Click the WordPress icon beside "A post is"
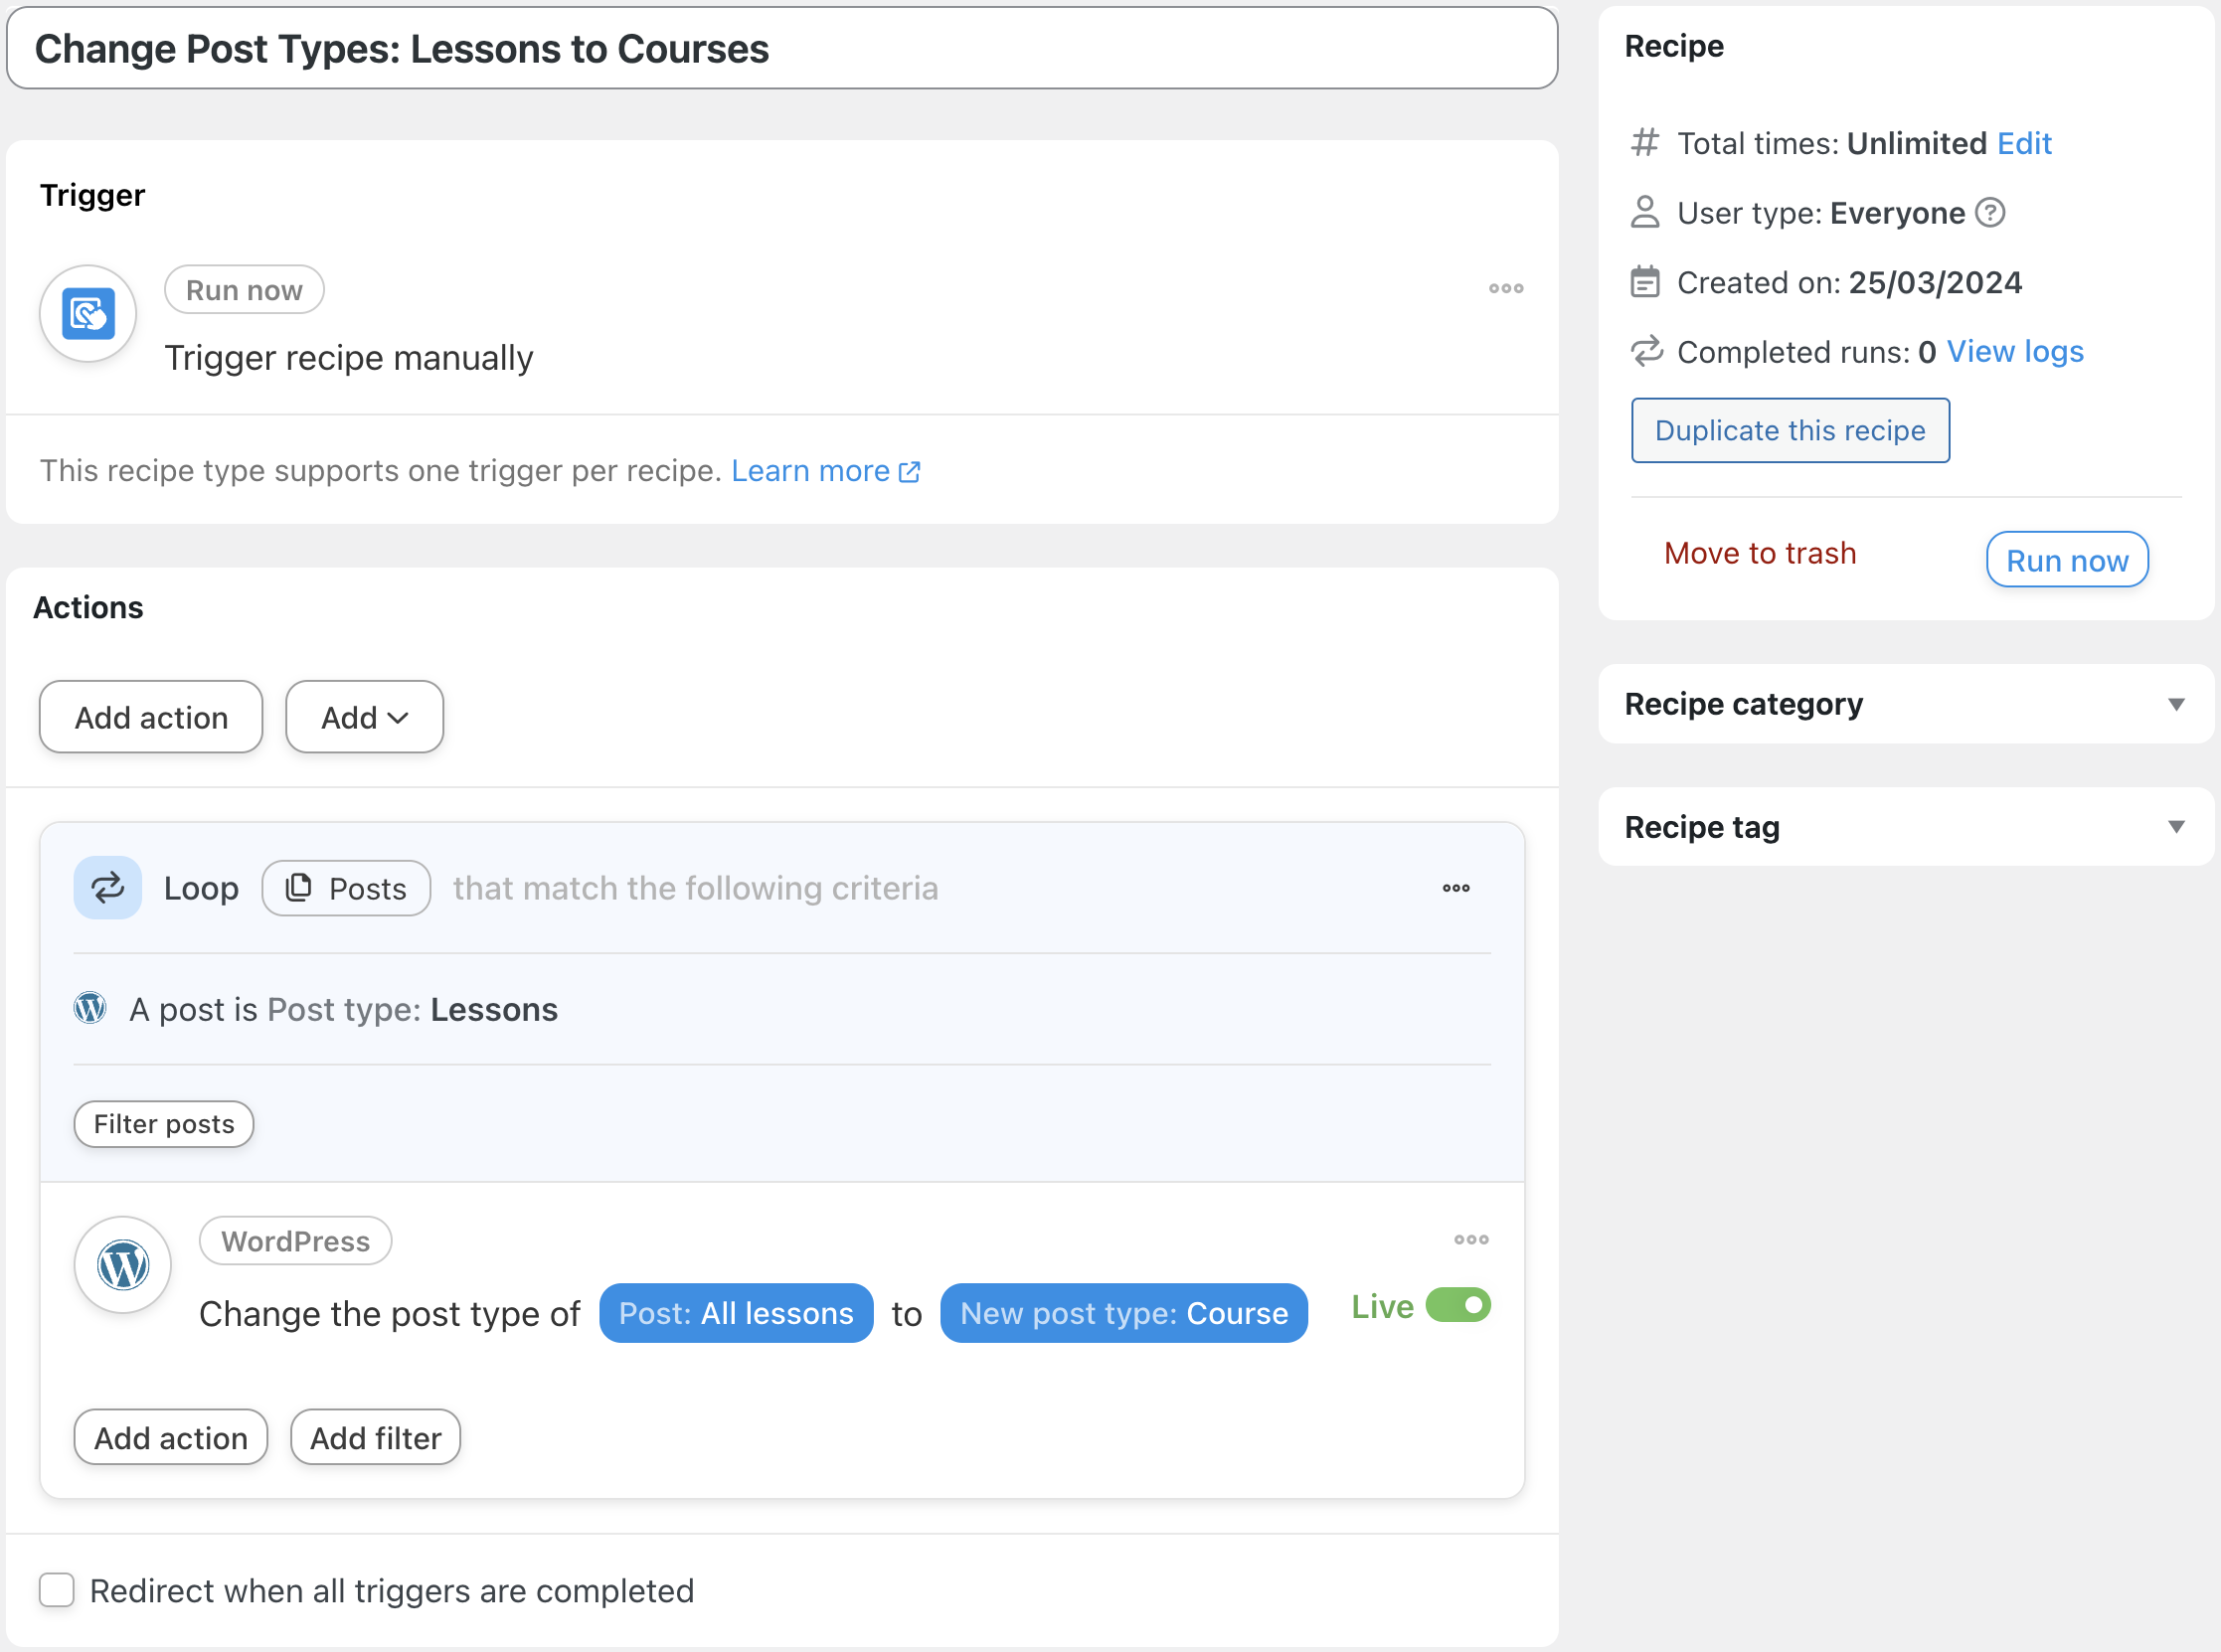2221x1652 pixels. 90,1008
